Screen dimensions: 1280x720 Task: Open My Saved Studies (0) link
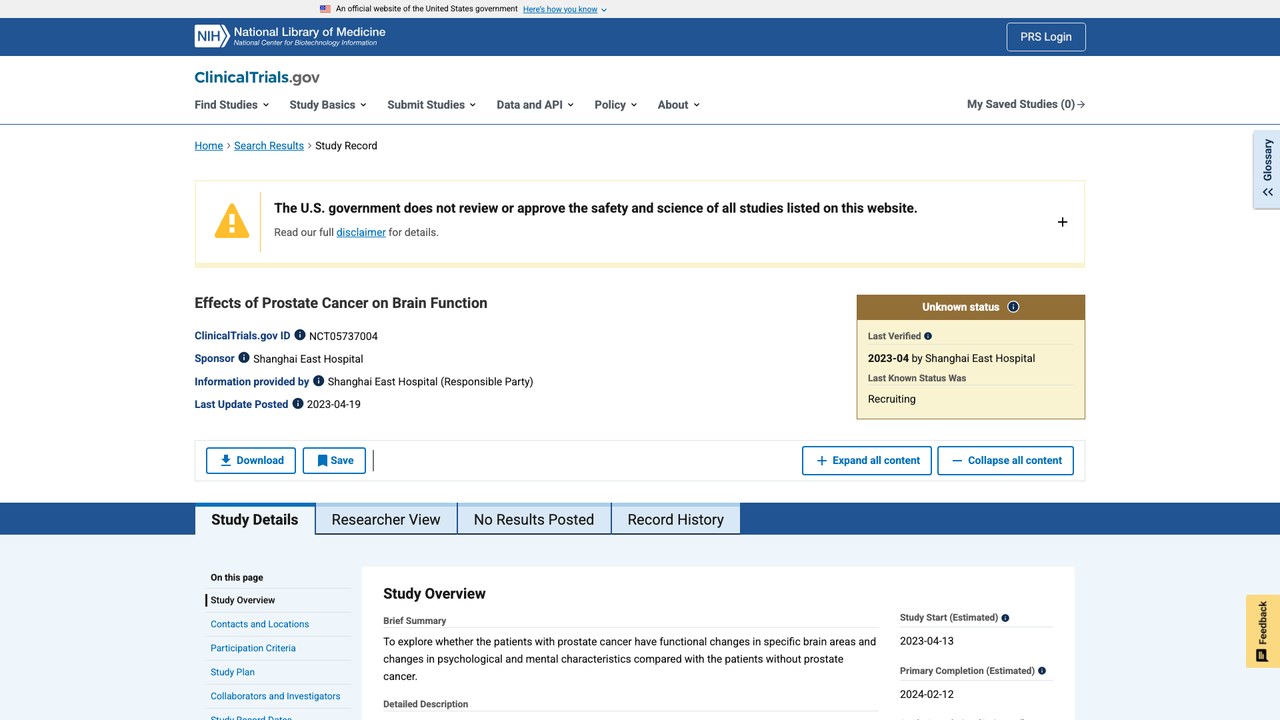tap(1026, 104)
